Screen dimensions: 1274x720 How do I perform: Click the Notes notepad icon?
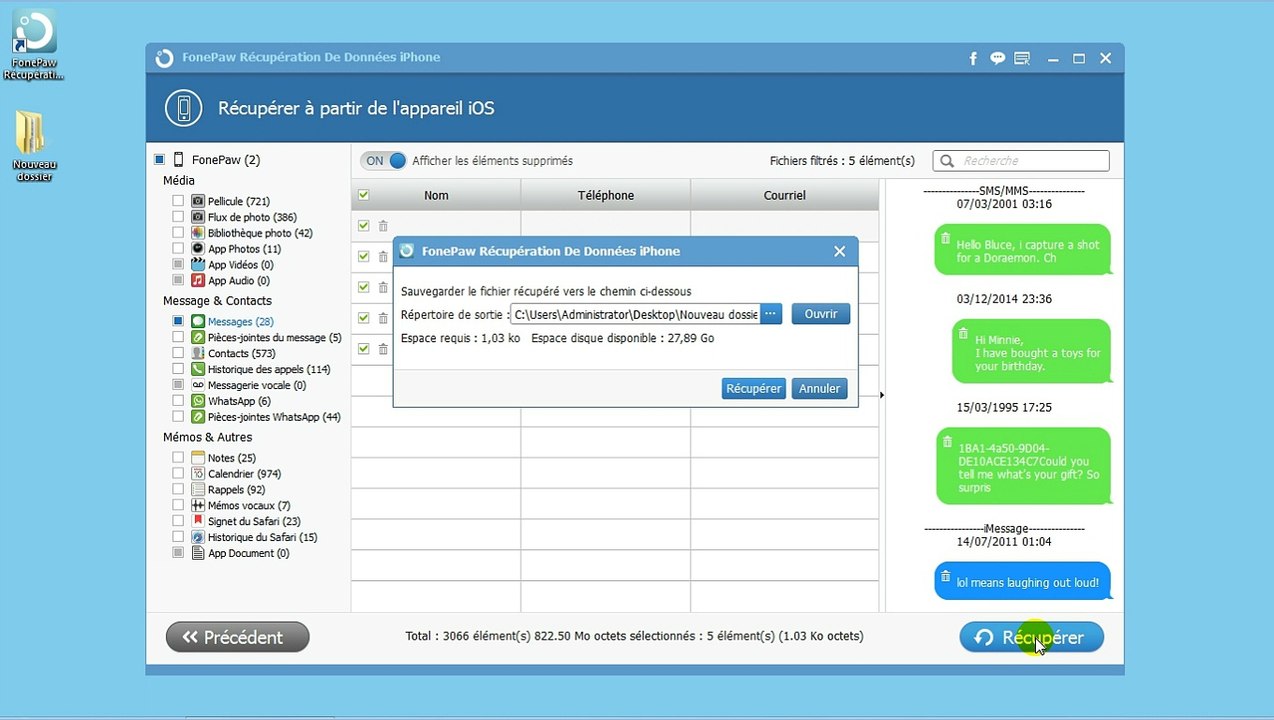pyautogui.click(x=198, y=458)
